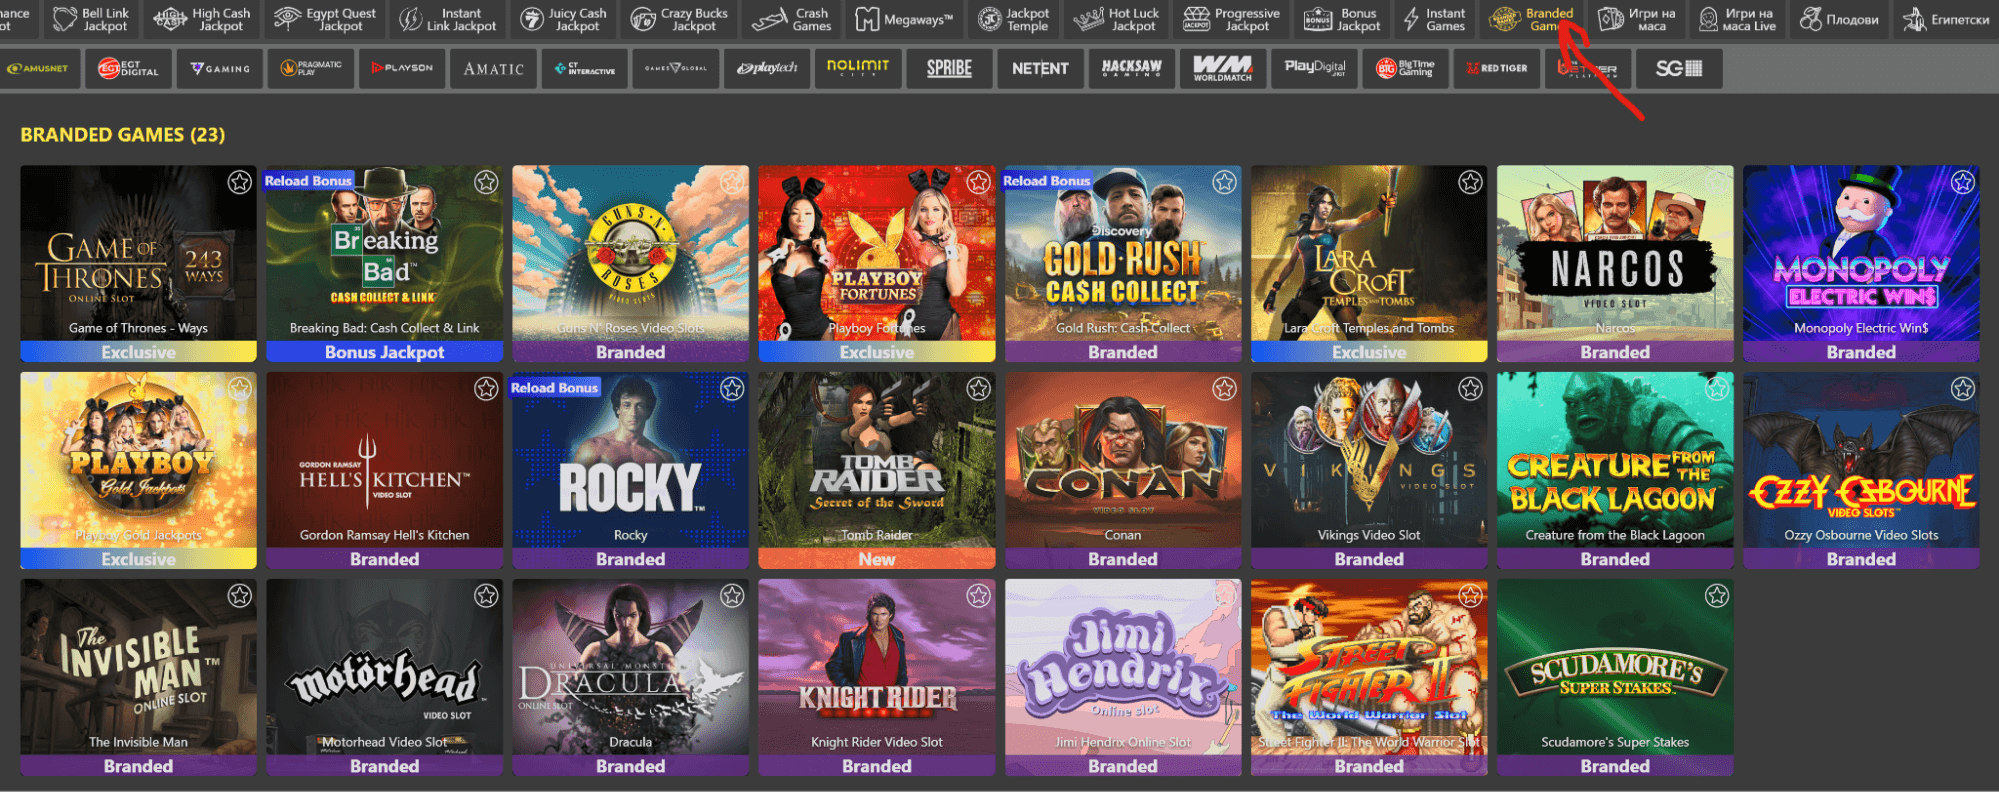Launch Playboy Gold Jackpots game

(139, 470)
